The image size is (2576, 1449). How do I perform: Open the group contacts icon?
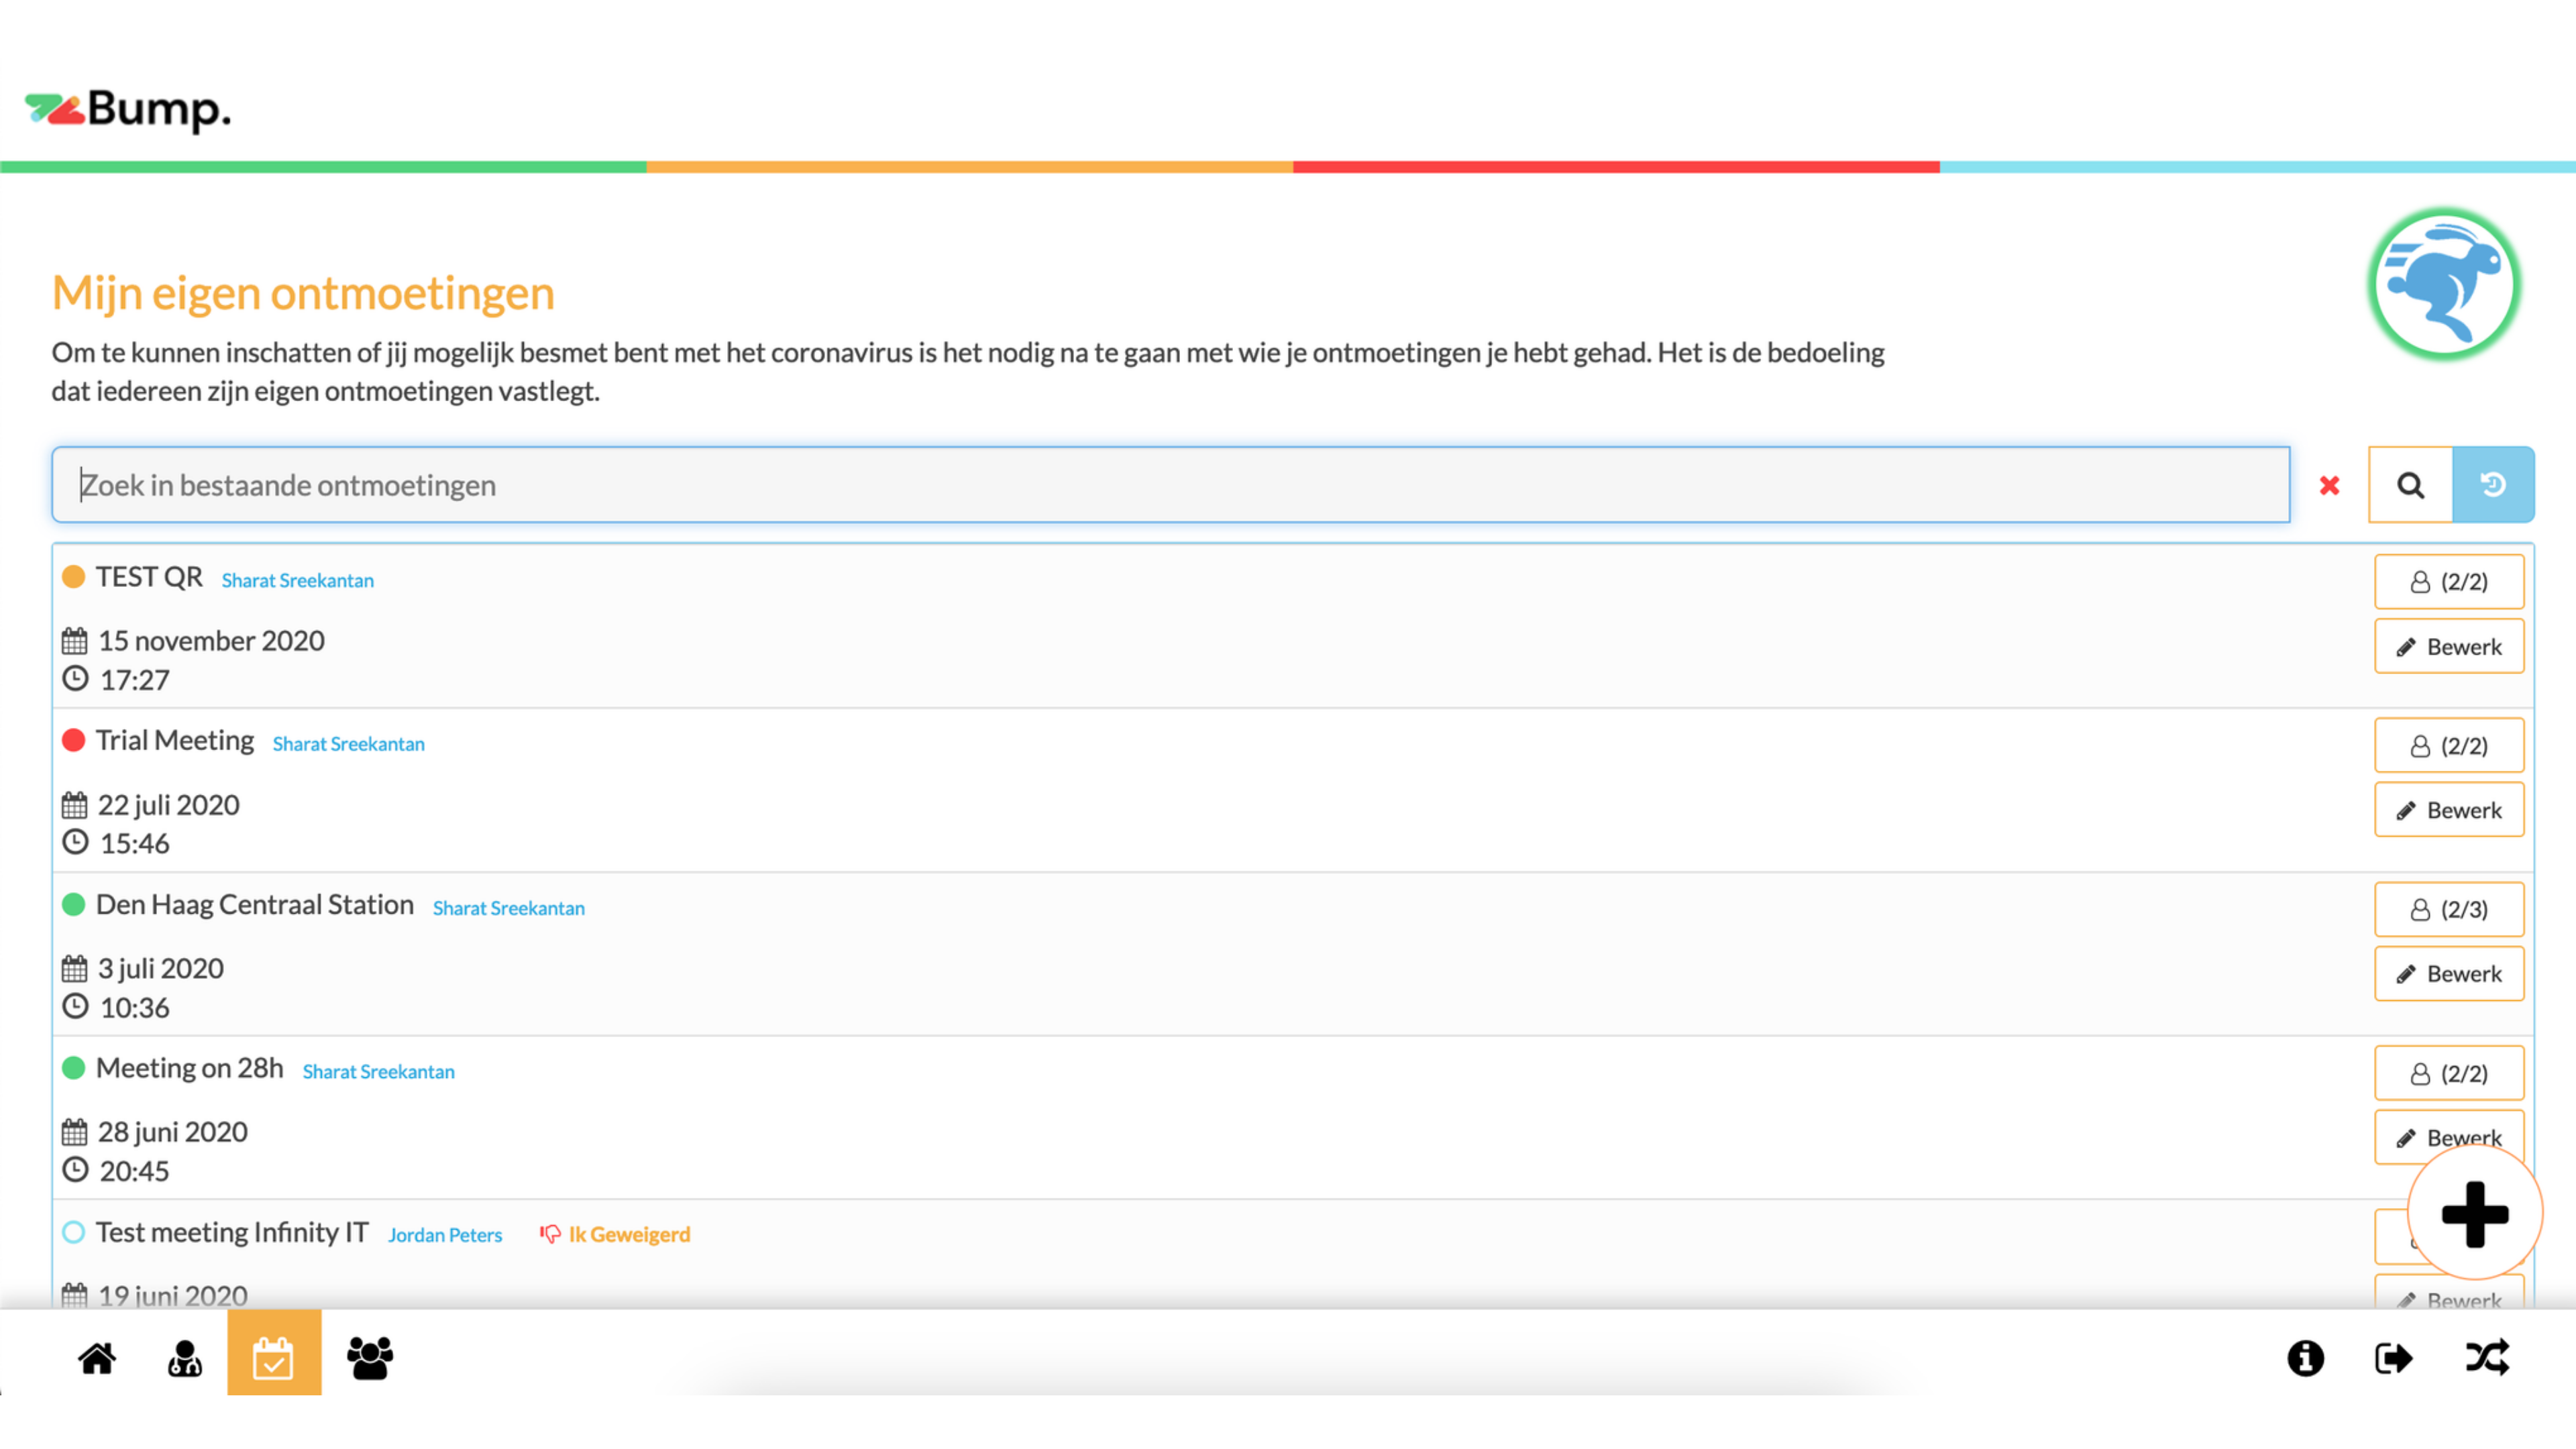click(370, 1357)
